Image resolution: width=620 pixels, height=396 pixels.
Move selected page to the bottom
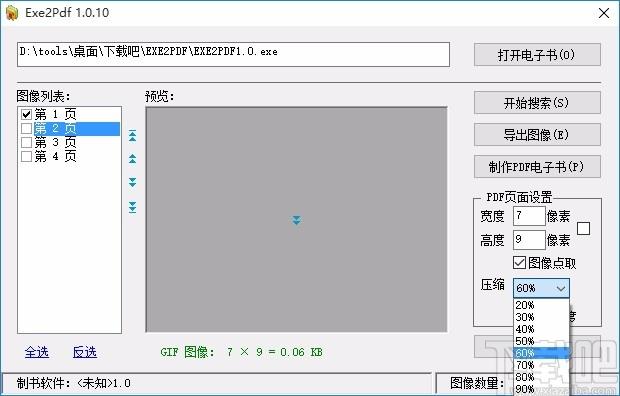coord(132,207)
